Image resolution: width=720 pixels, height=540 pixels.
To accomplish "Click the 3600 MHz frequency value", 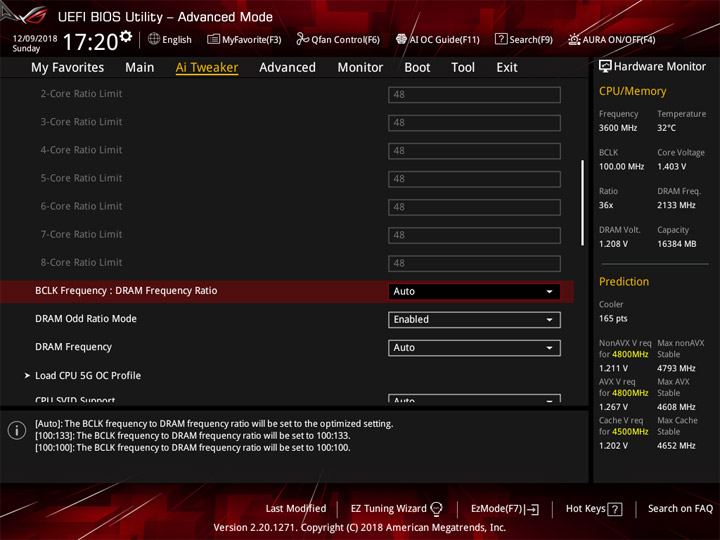I will (618, 128).
